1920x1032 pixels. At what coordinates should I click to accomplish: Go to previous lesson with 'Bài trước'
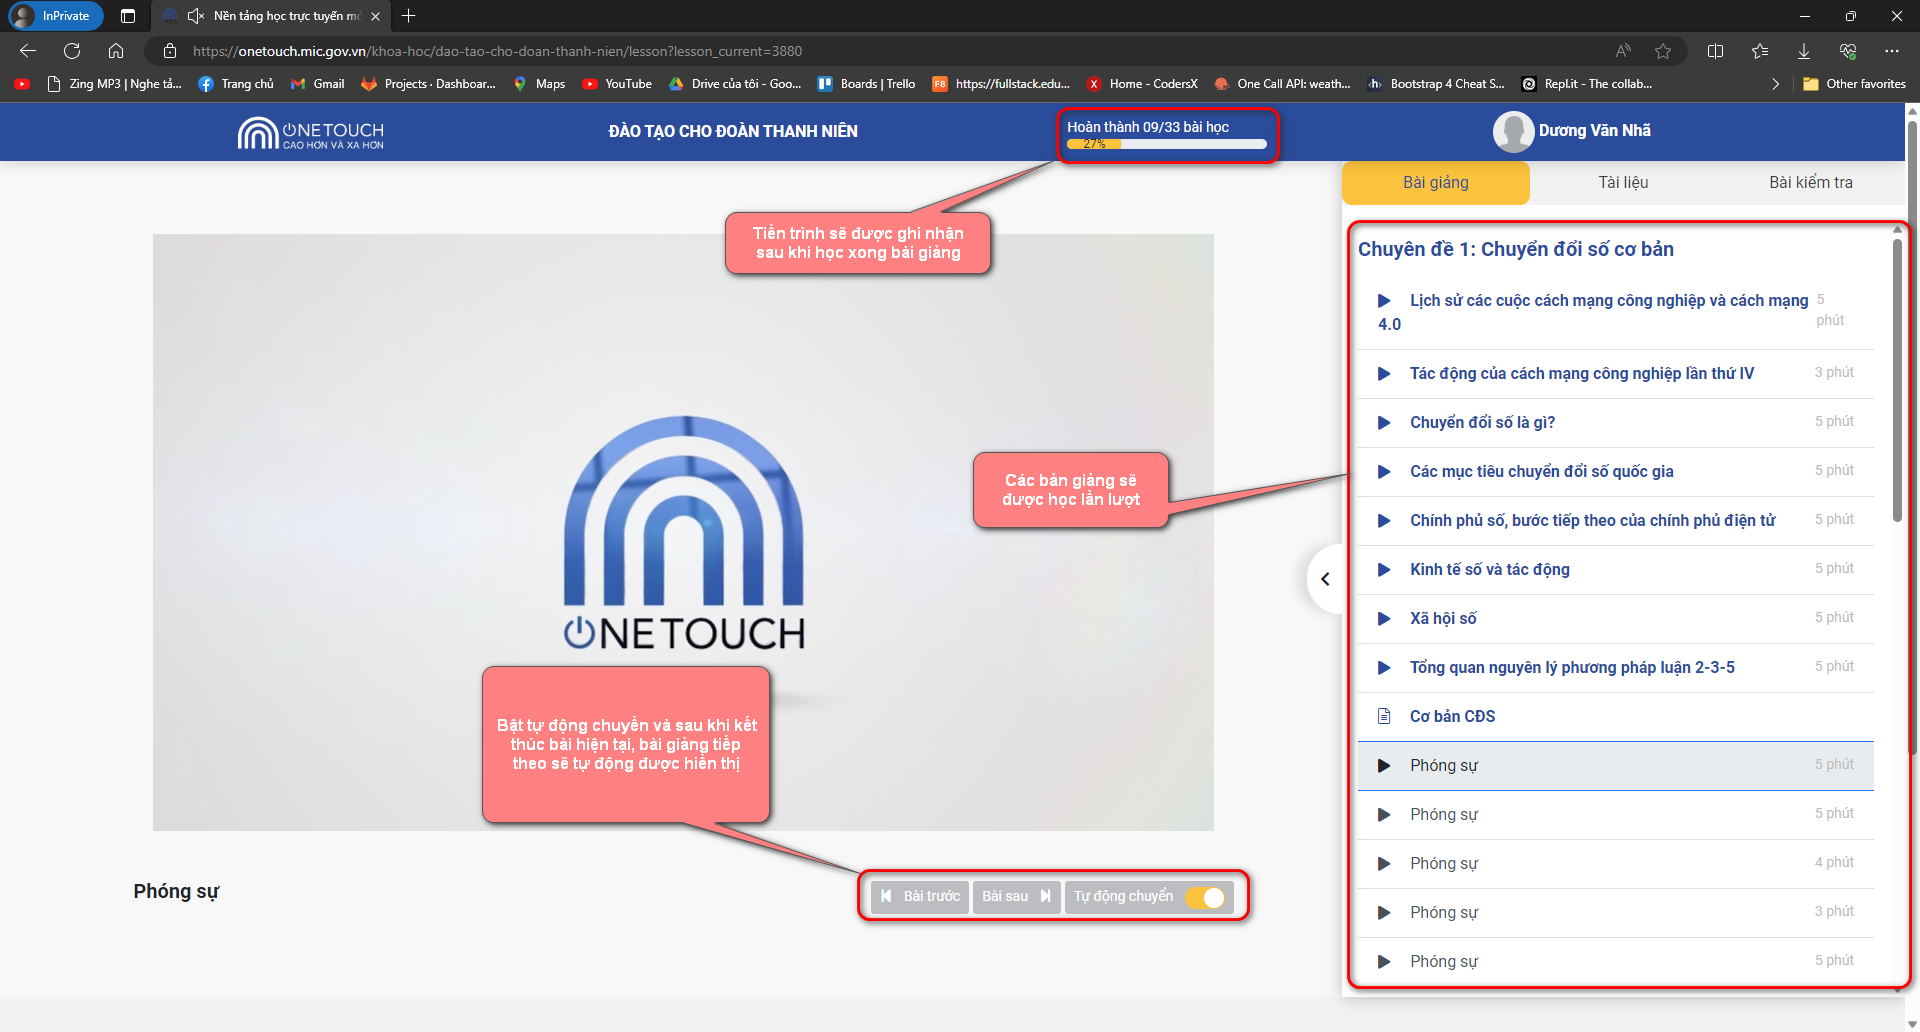tap(920, 897)
